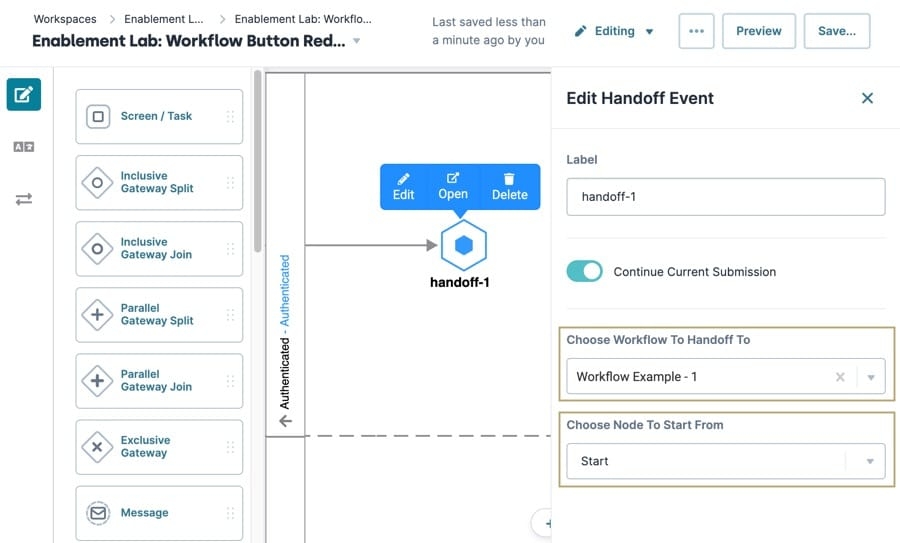
Task: Toggle Continue Current Submission switch
Action: 584,271
